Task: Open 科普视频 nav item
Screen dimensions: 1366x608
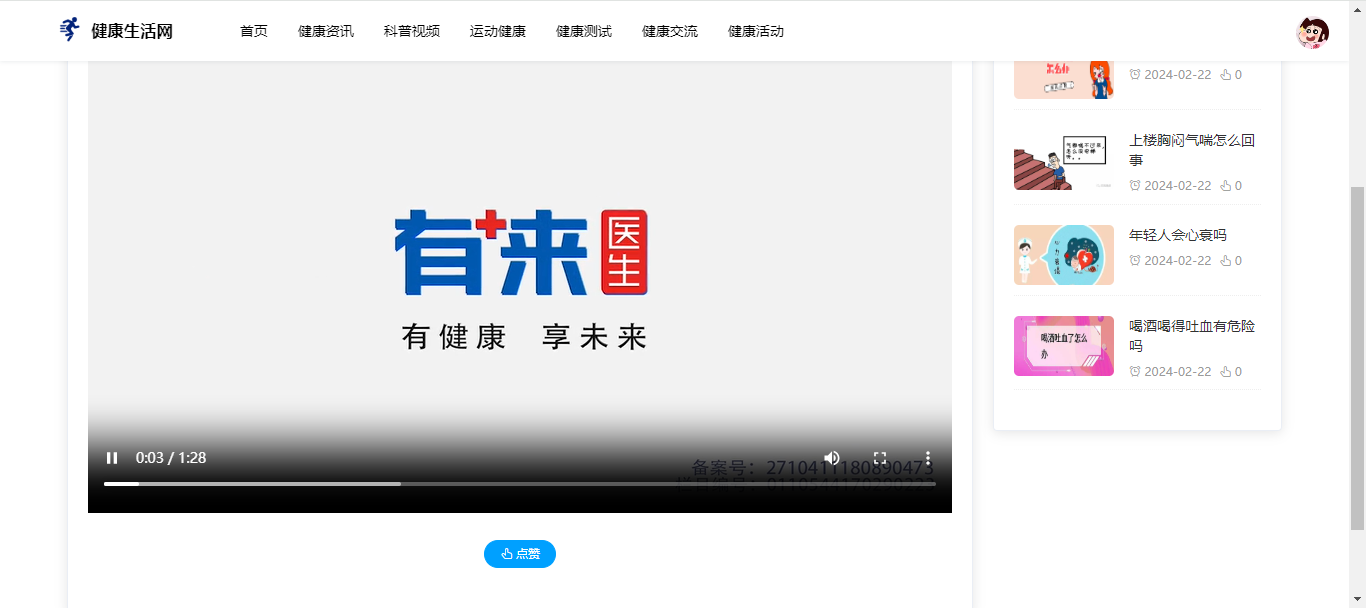Action: [x=412, y=31]
